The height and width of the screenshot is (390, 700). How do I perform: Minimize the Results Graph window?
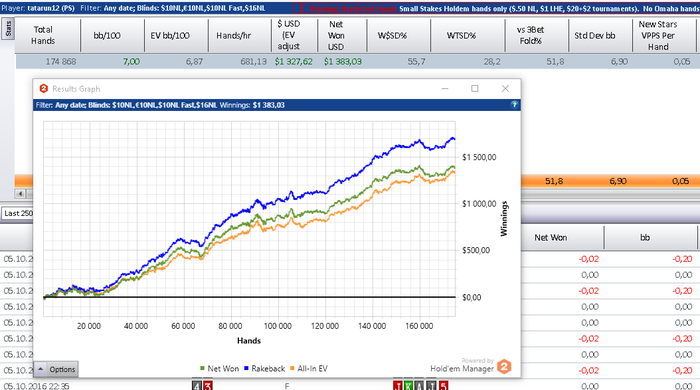click(x=445, y=88)
